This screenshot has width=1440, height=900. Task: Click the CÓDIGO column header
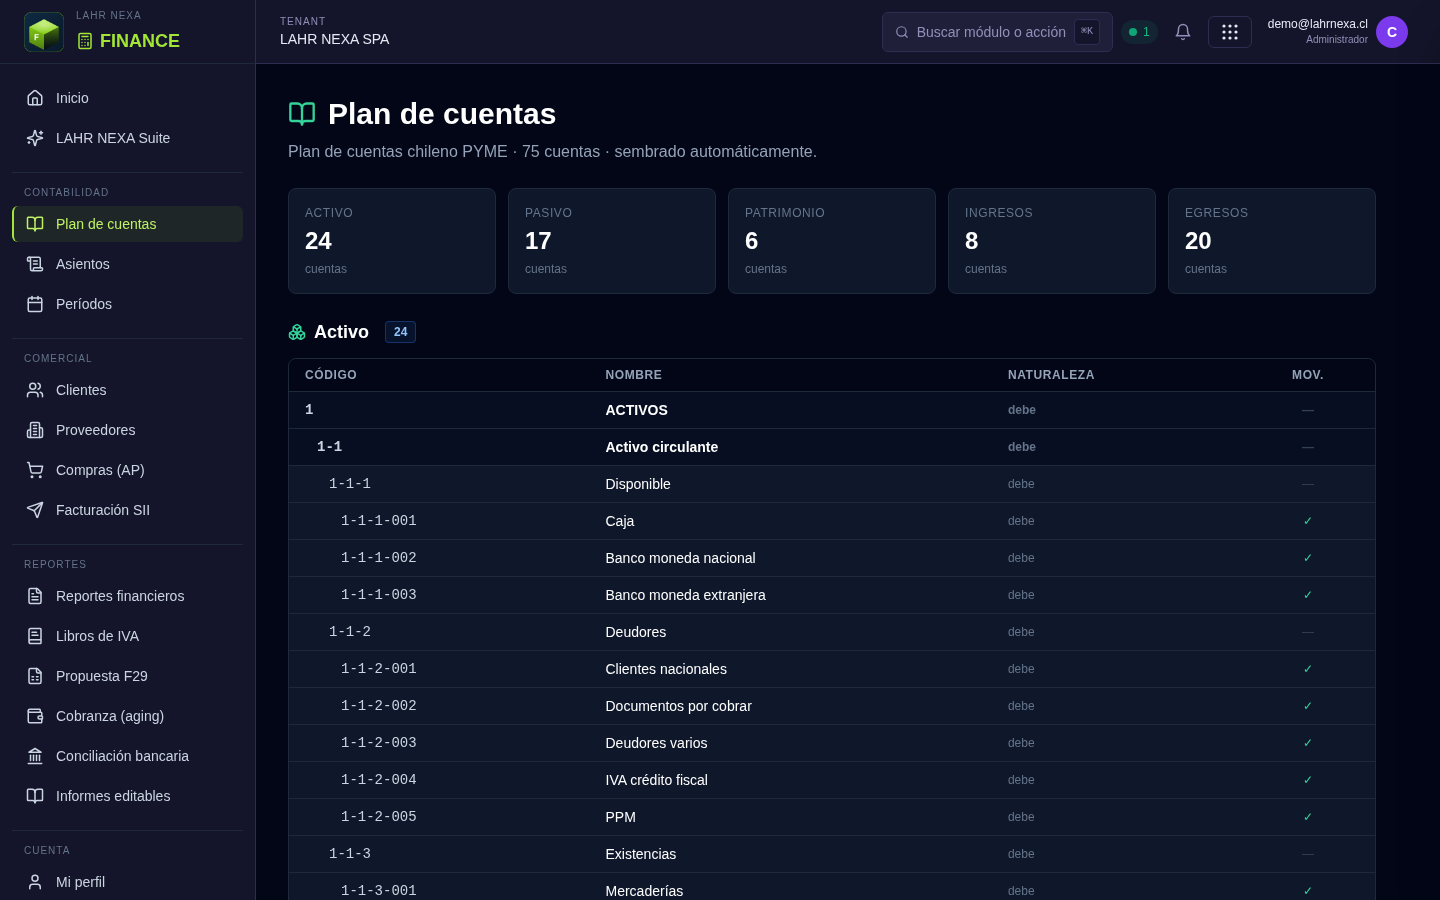pos(331,375)
